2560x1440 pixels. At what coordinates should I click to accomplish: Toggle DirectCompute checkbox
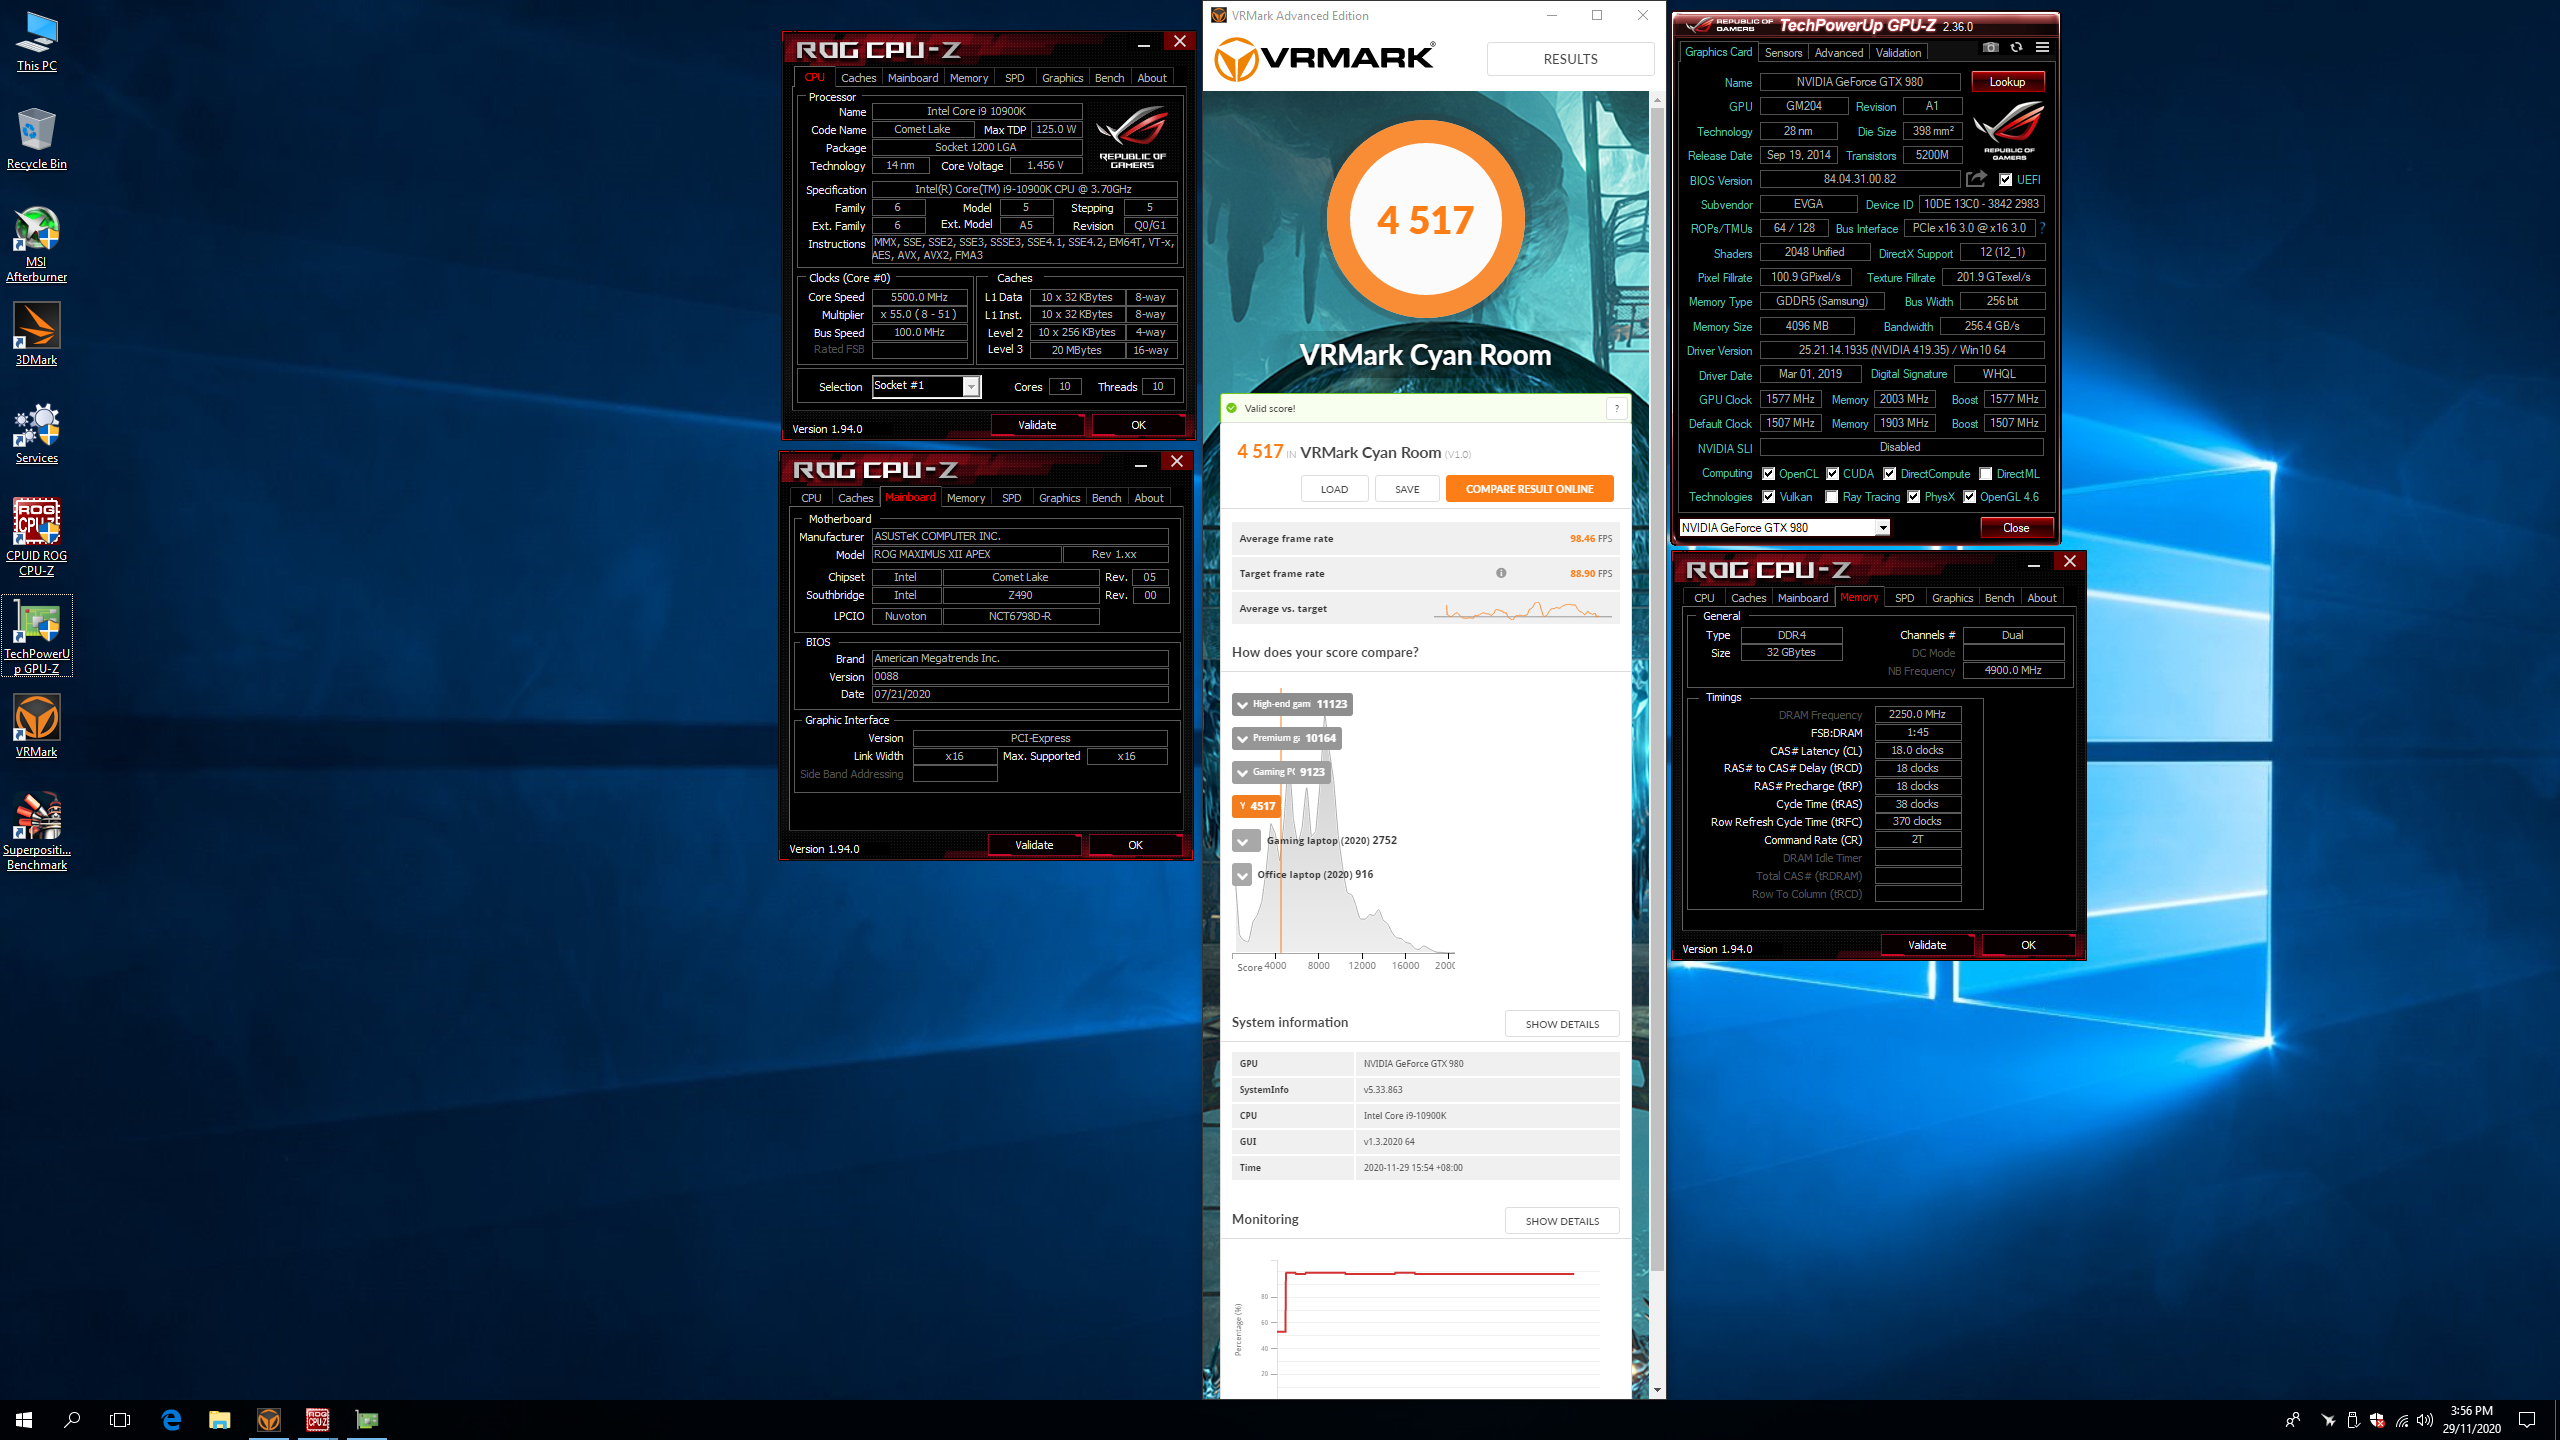(x=1889, y=474)
